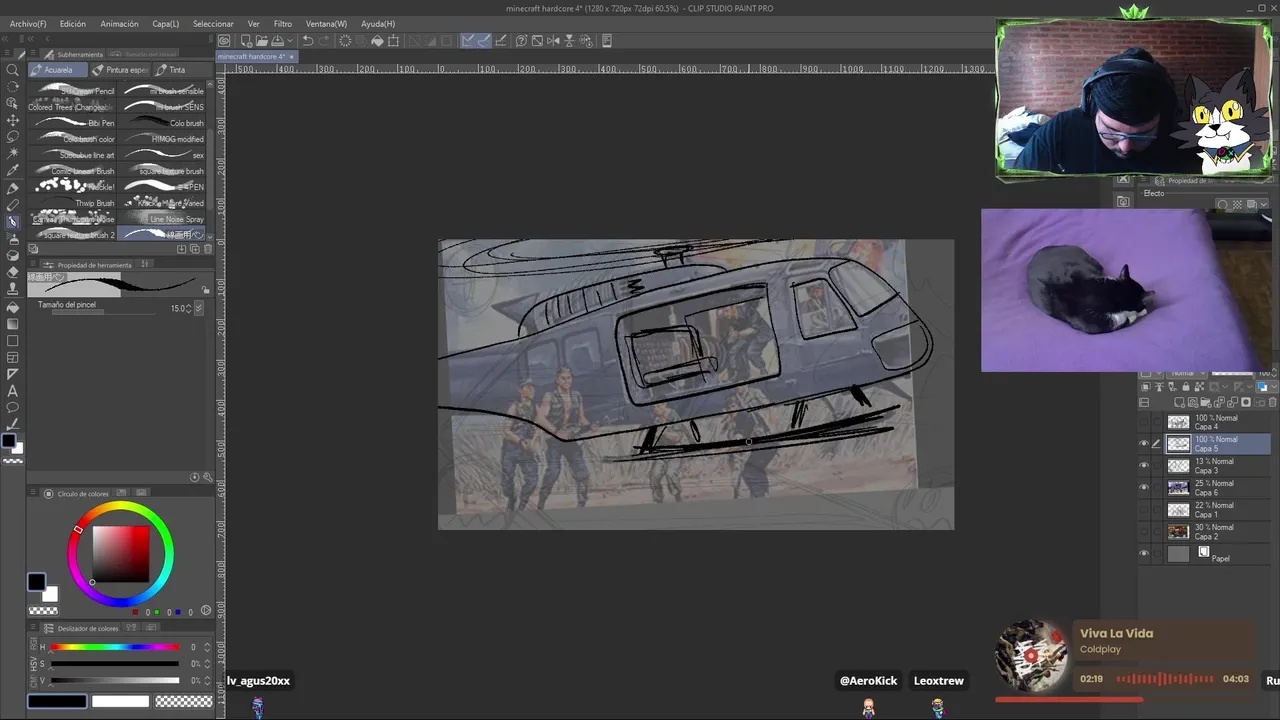Click the Scale/Rotate transform icon

point(394,41)
